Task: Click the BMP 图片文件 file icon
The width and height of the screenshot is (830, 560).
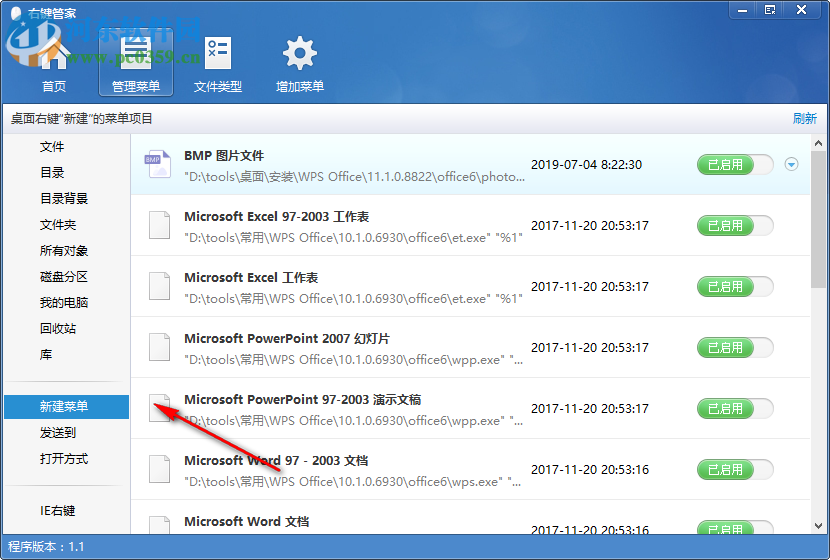Action: tap(158, 164)
